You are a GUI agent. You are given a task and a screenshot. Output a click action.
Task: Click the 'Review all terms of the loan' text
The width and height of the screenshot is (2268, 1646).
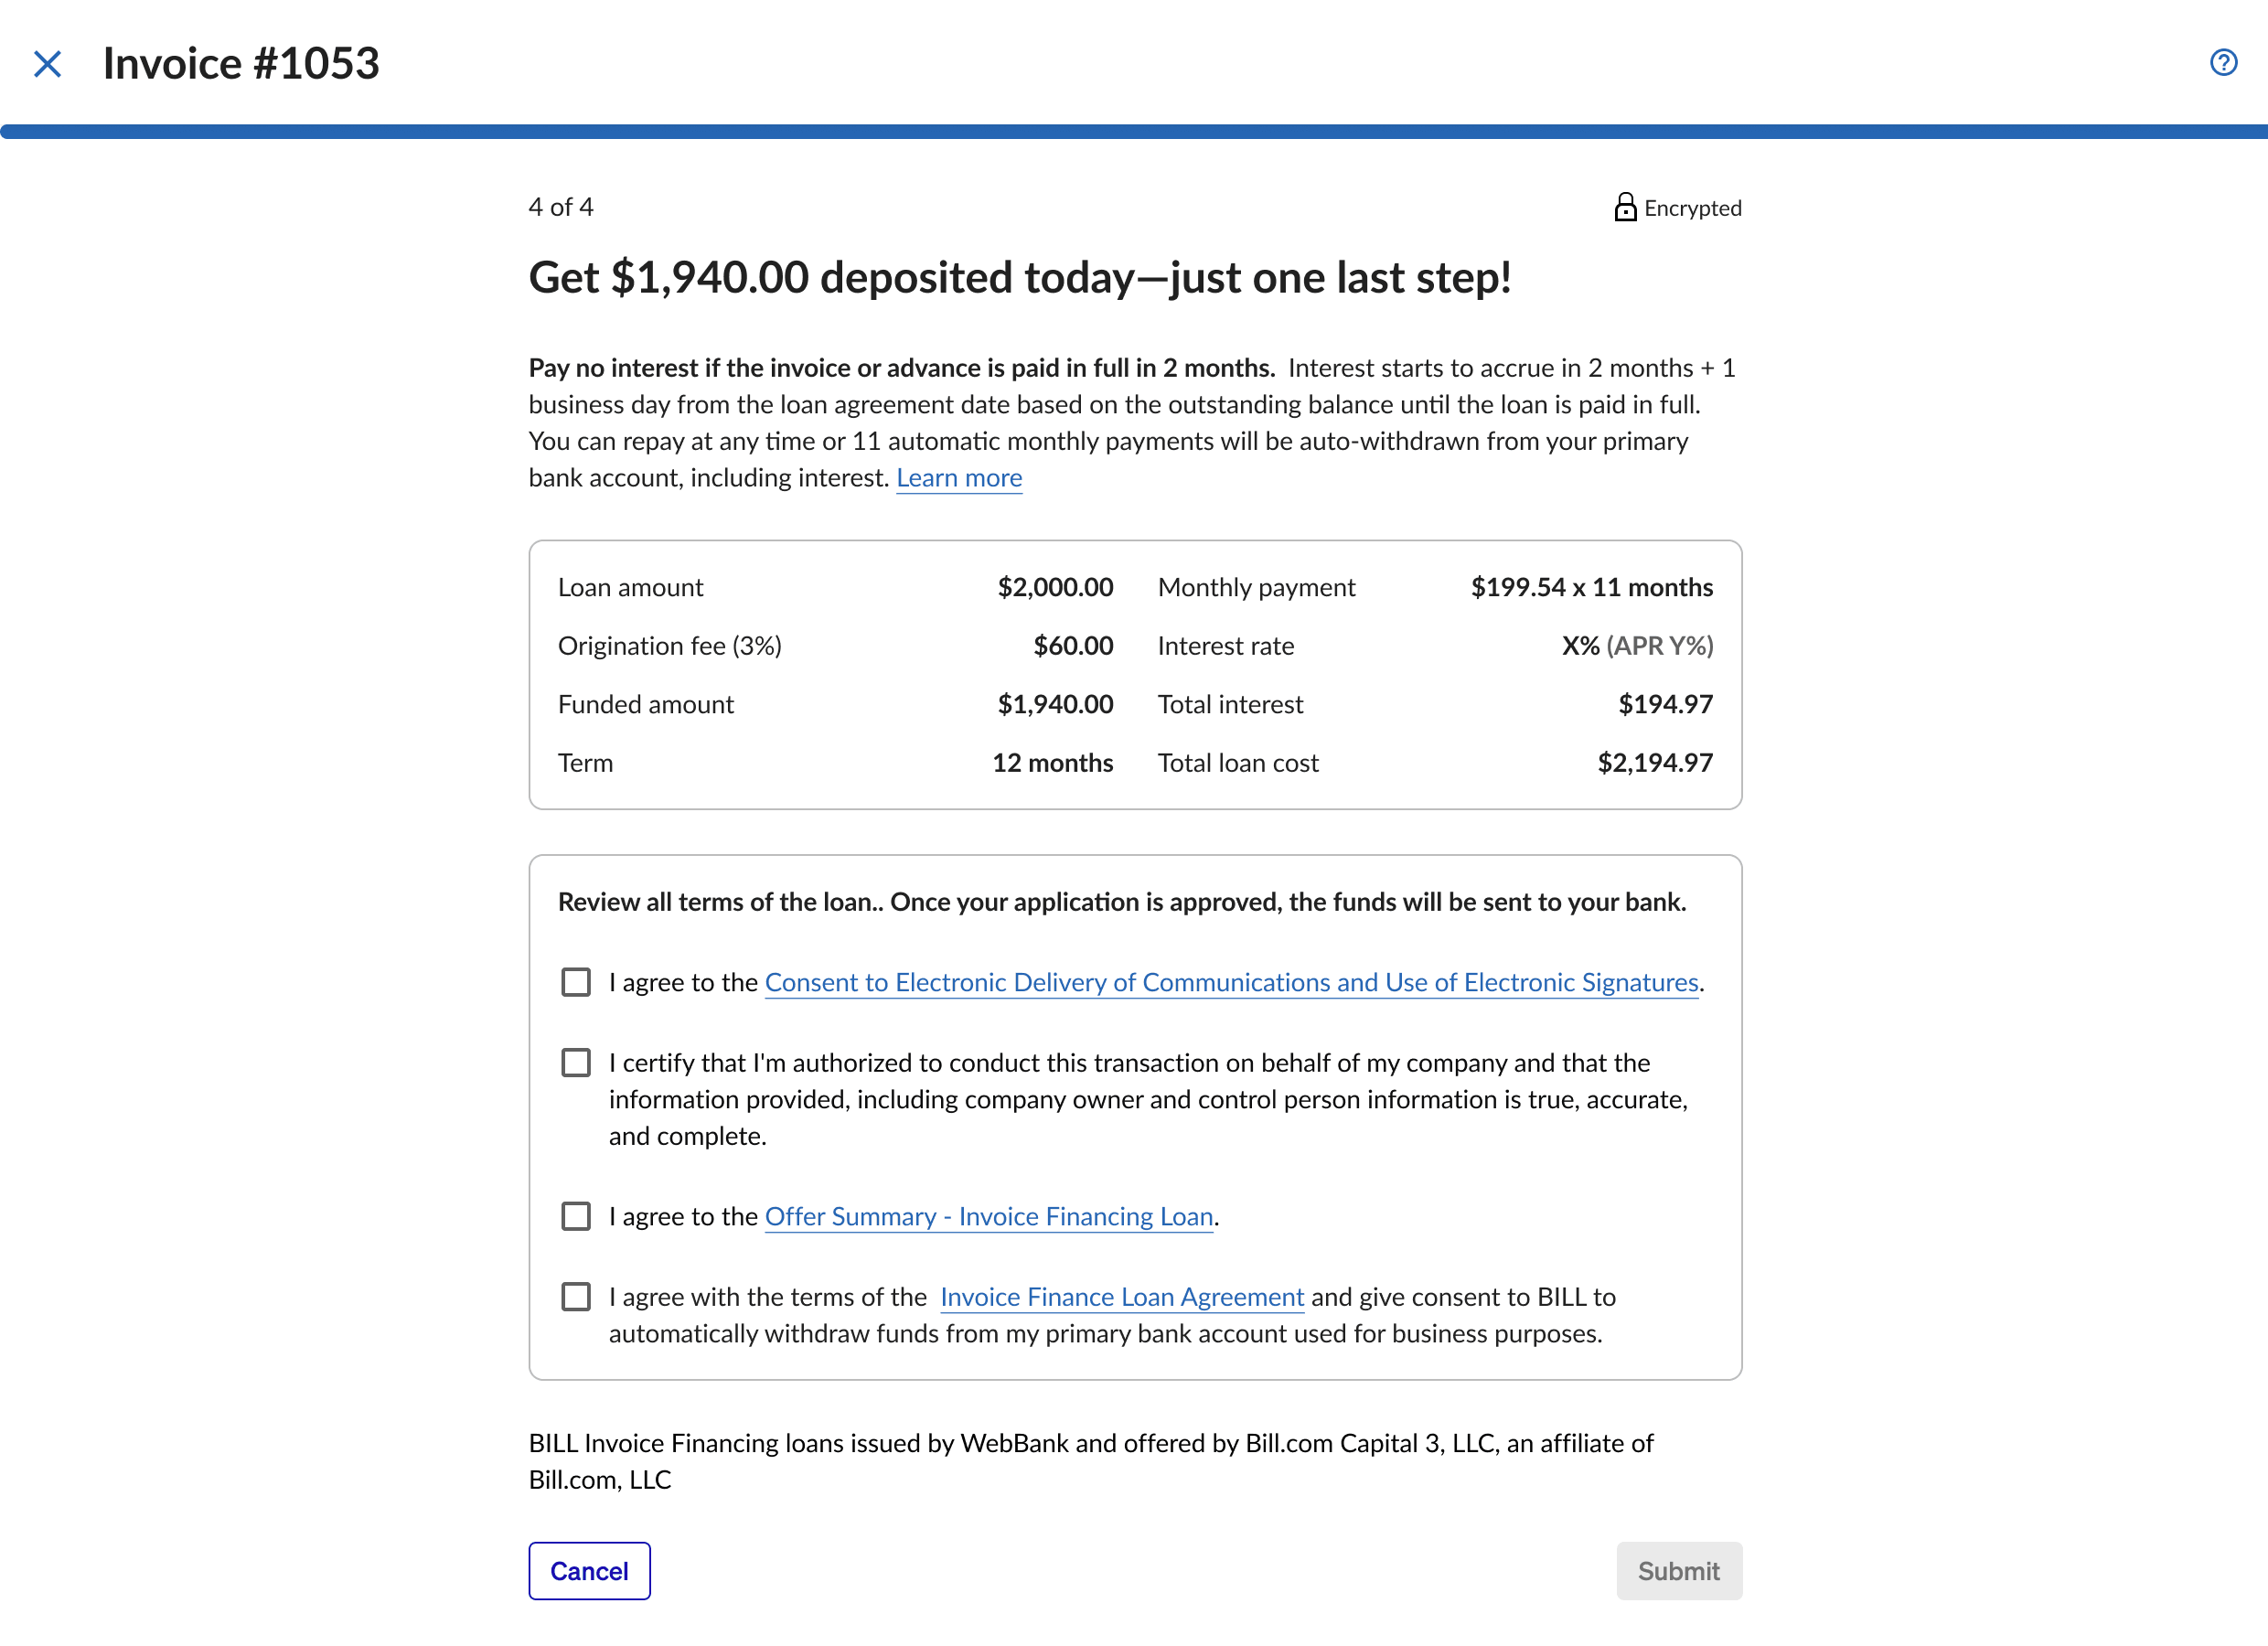pos(1122,902)
